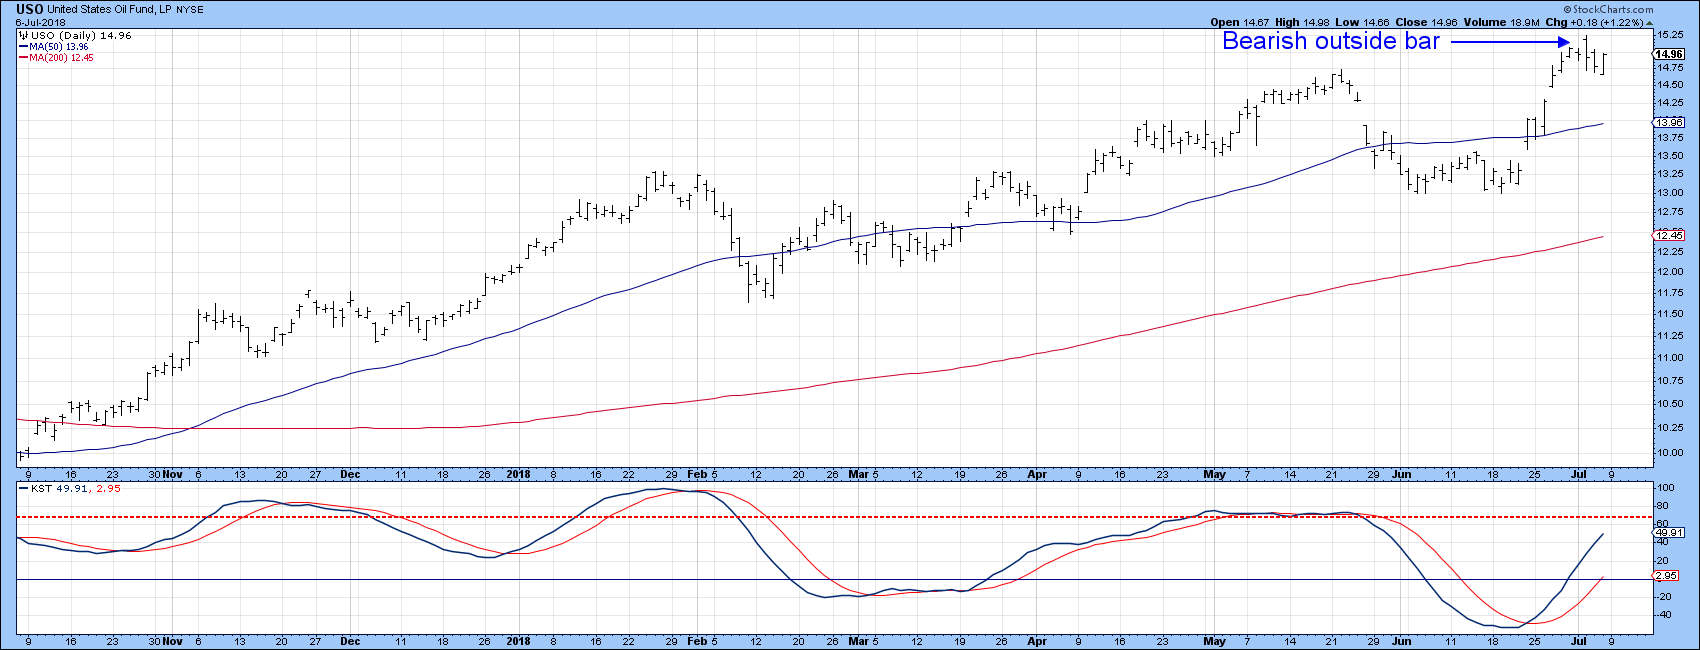Click the Apr label under the KST panel

[x=1038, y=641]
